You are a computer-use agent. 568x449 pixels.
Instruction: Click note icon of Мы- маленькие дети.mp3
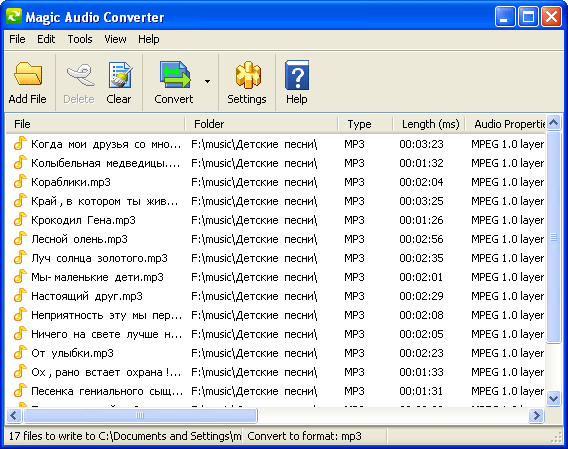[x=20, y=276]
